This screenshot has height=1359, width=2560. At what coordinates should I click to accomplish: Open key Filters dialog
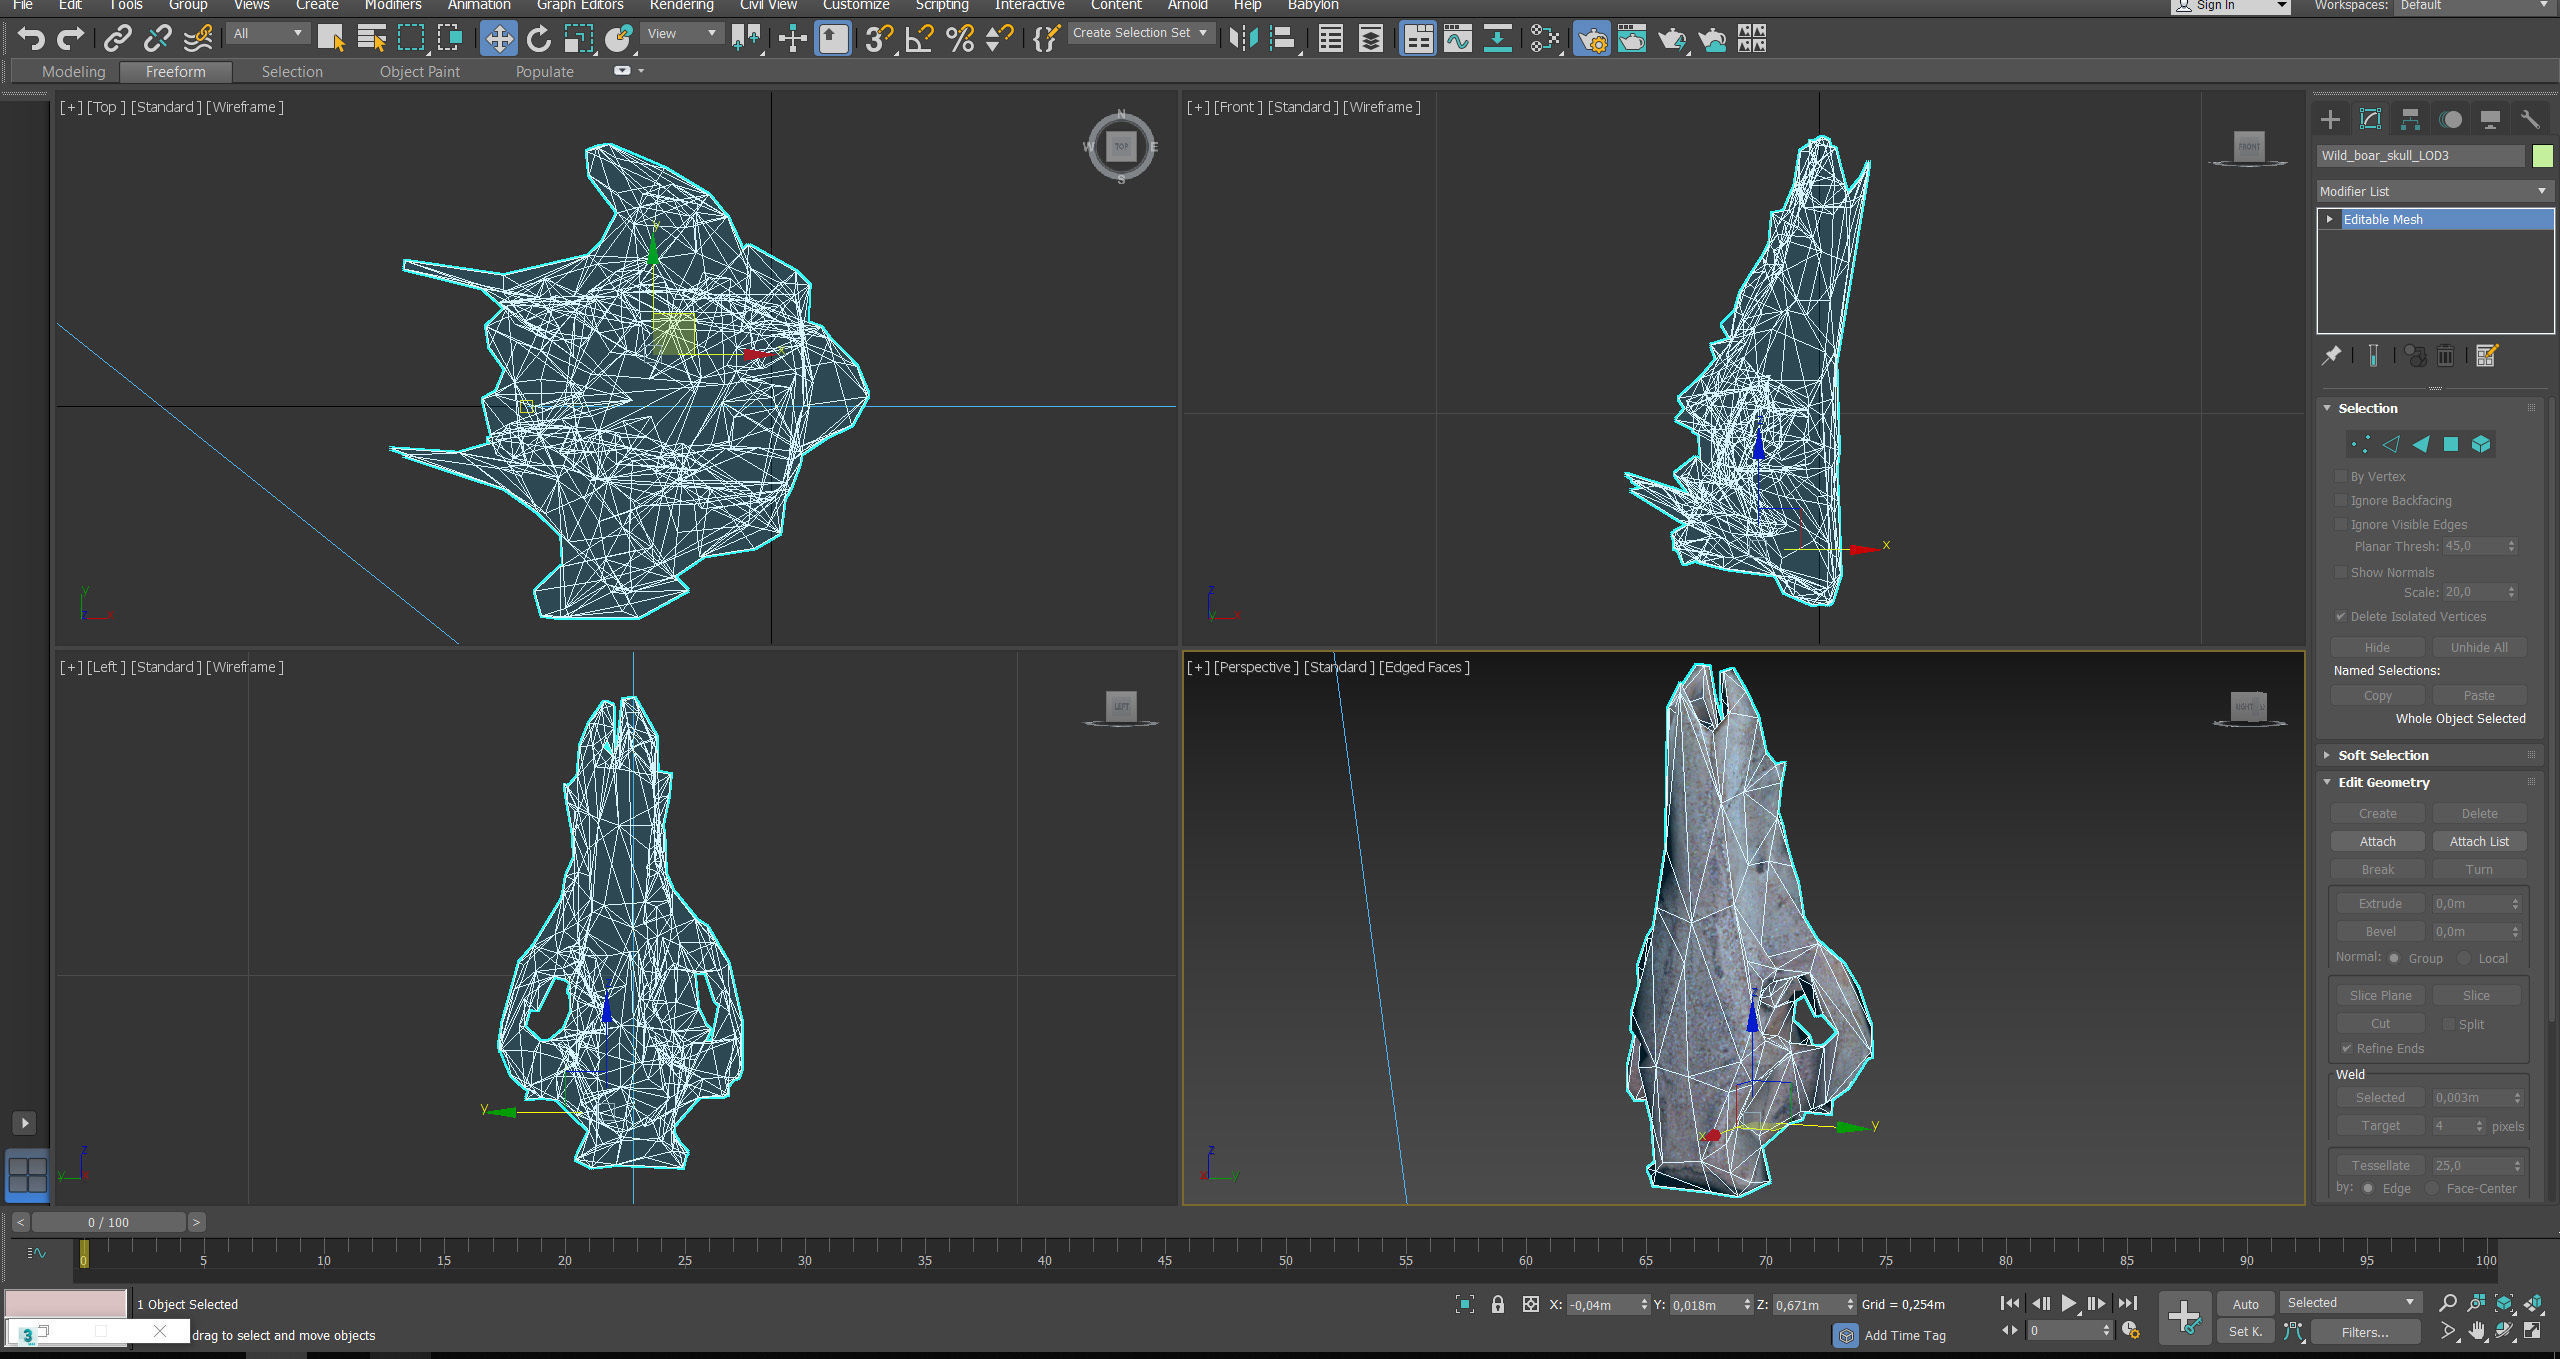[2364, 1332]
